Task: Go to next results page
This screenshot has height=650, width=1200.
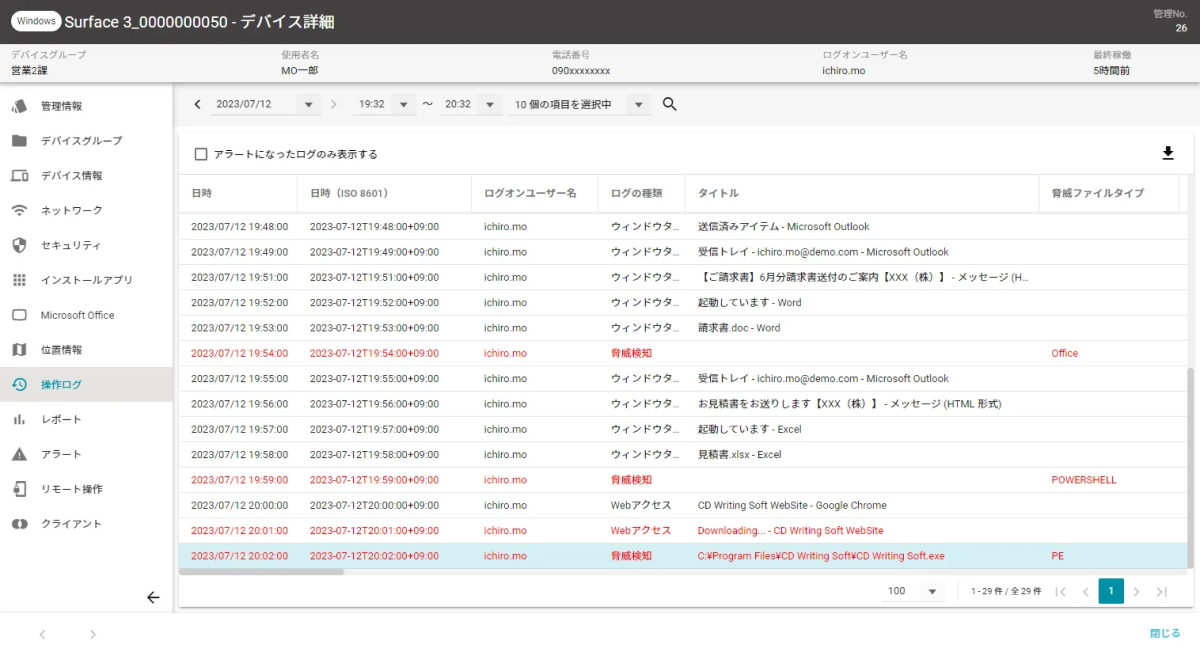Action: coord(1136,591)
